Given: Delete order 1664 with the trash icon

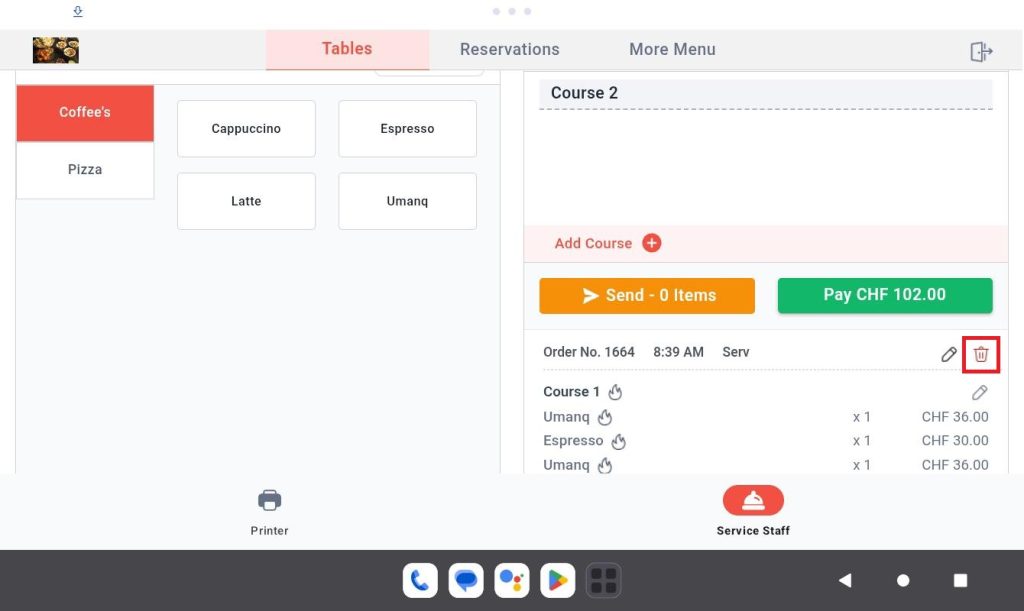Looking at the screenshot, I should click(x=980, y=354).
